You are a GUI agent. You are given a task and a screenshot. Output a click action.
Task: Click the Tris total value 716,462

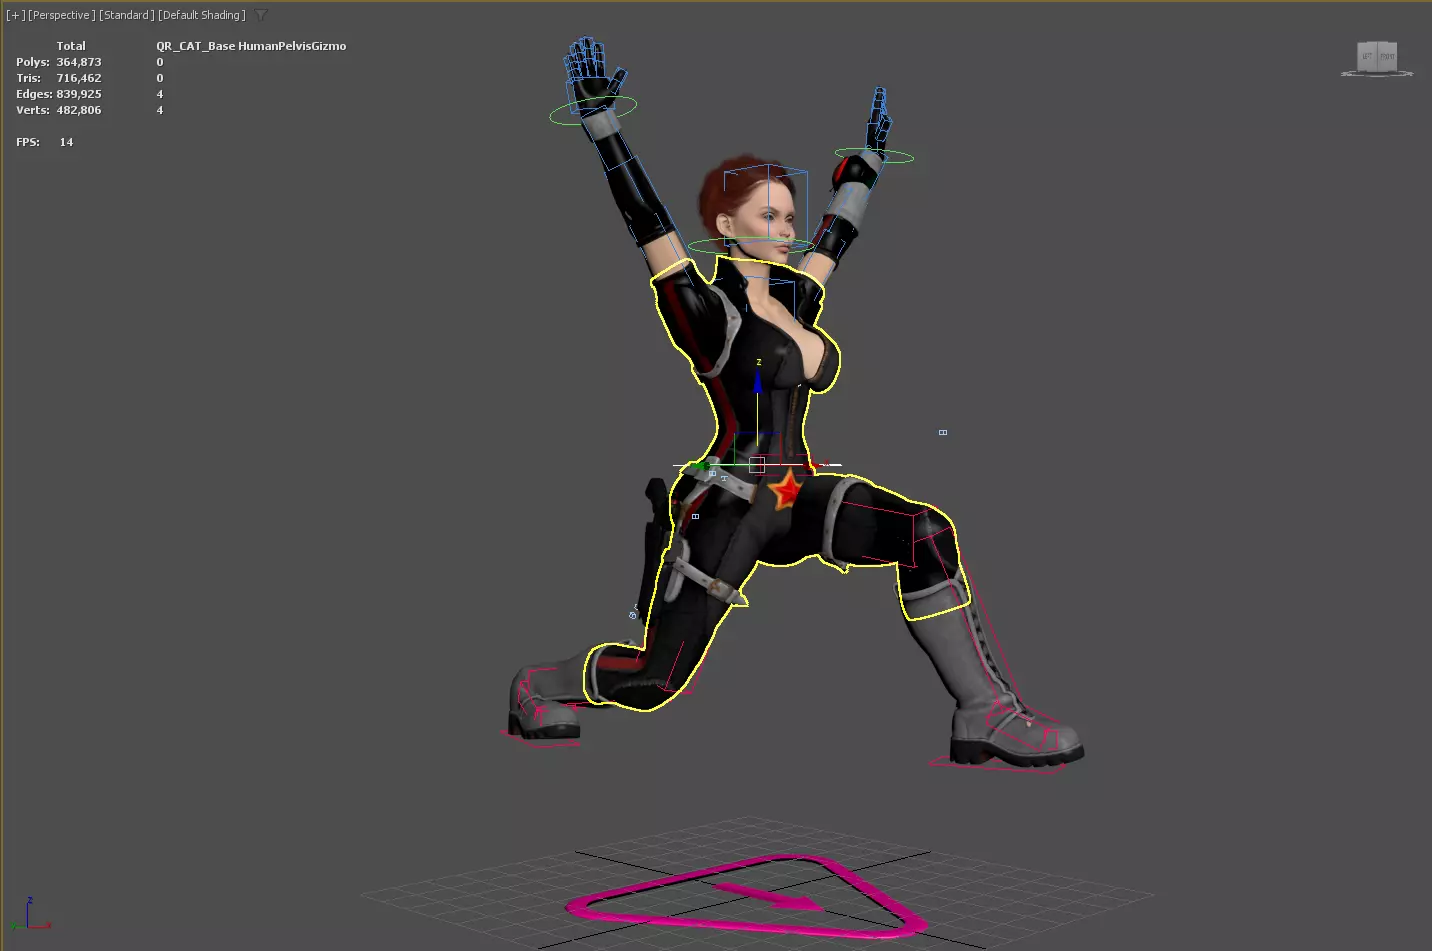pos(79,78)
